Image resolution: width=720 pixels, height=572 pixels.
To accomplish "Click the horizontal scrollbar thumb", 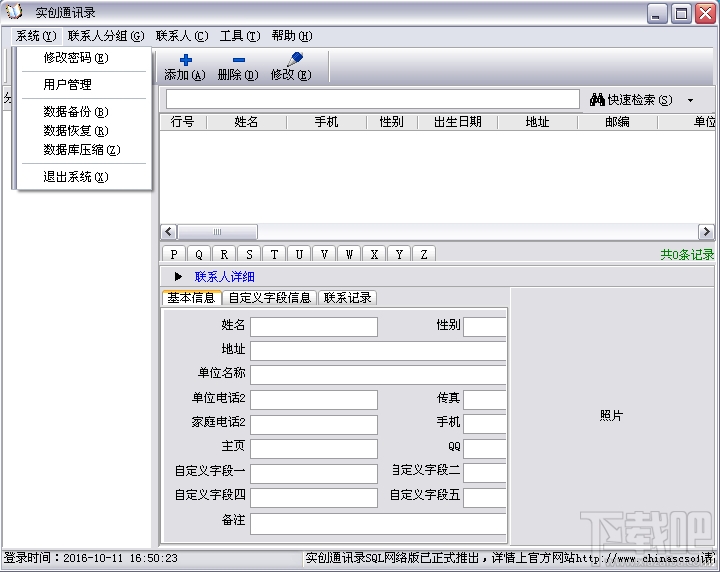I will (218, 231).
